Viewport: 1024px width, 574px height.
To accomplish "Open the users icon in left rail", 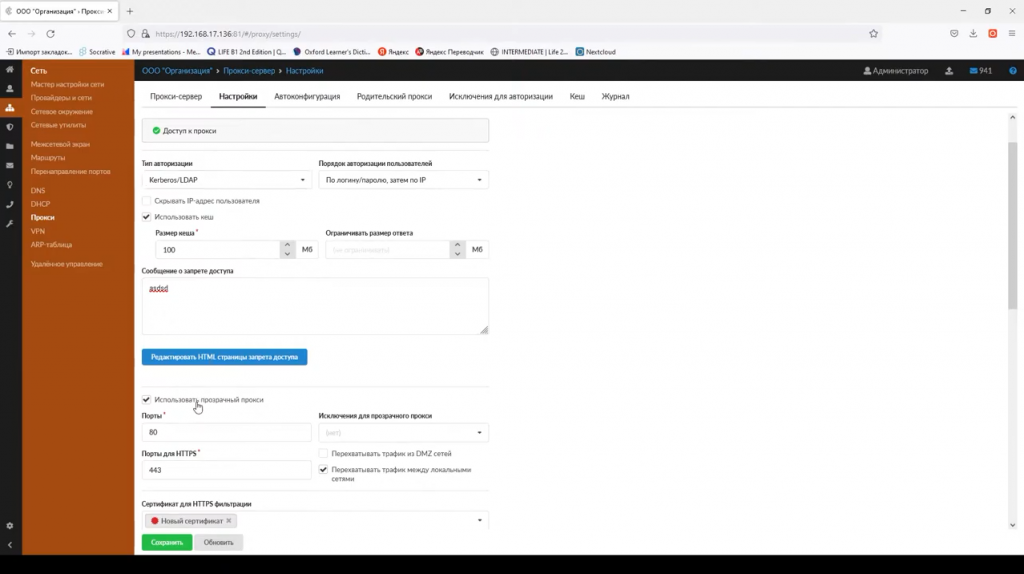I will pyautogui.click(x=10, y=88).
